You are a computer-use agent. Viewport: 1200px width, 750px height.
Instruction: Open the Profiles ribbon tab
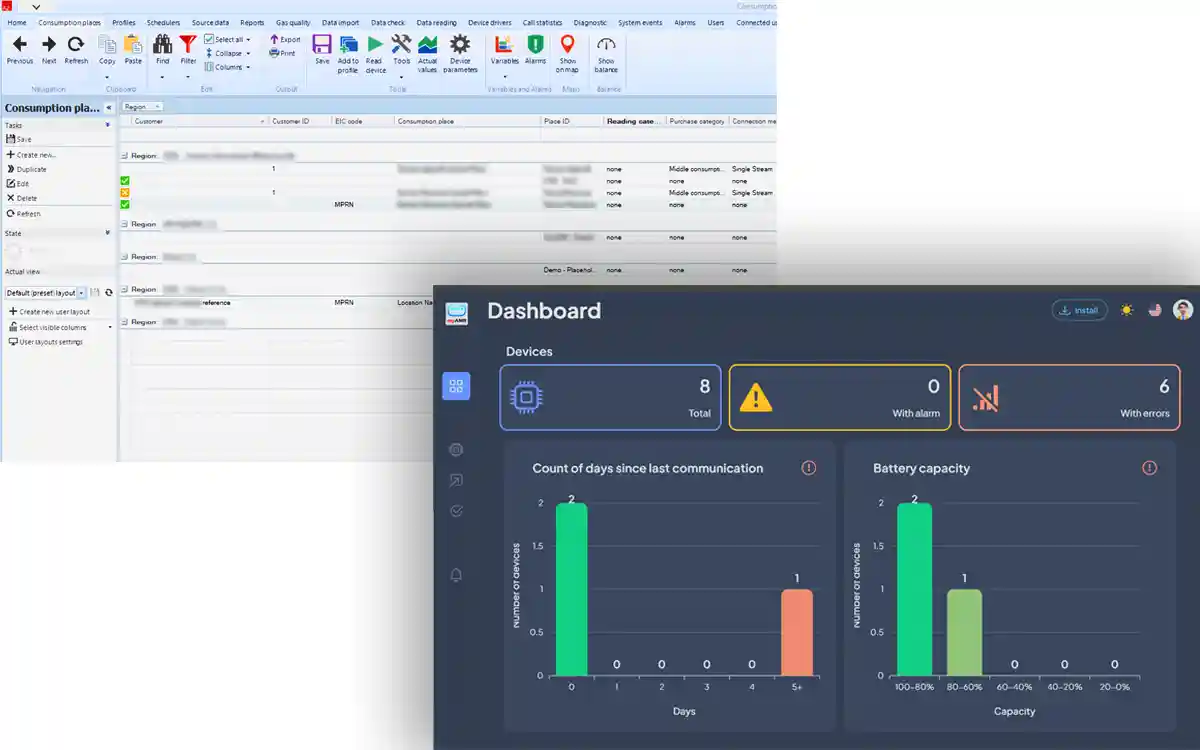pos(124,22)
